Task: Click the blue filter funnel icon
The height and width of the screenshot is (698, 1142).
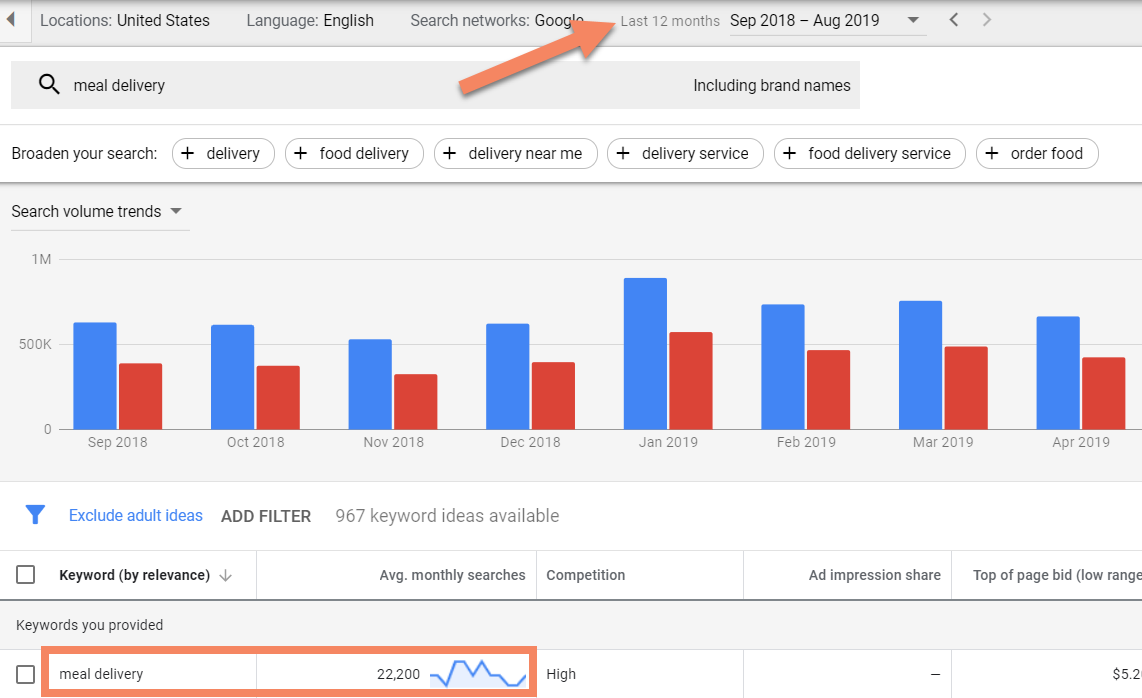Action: click(35, 515)
